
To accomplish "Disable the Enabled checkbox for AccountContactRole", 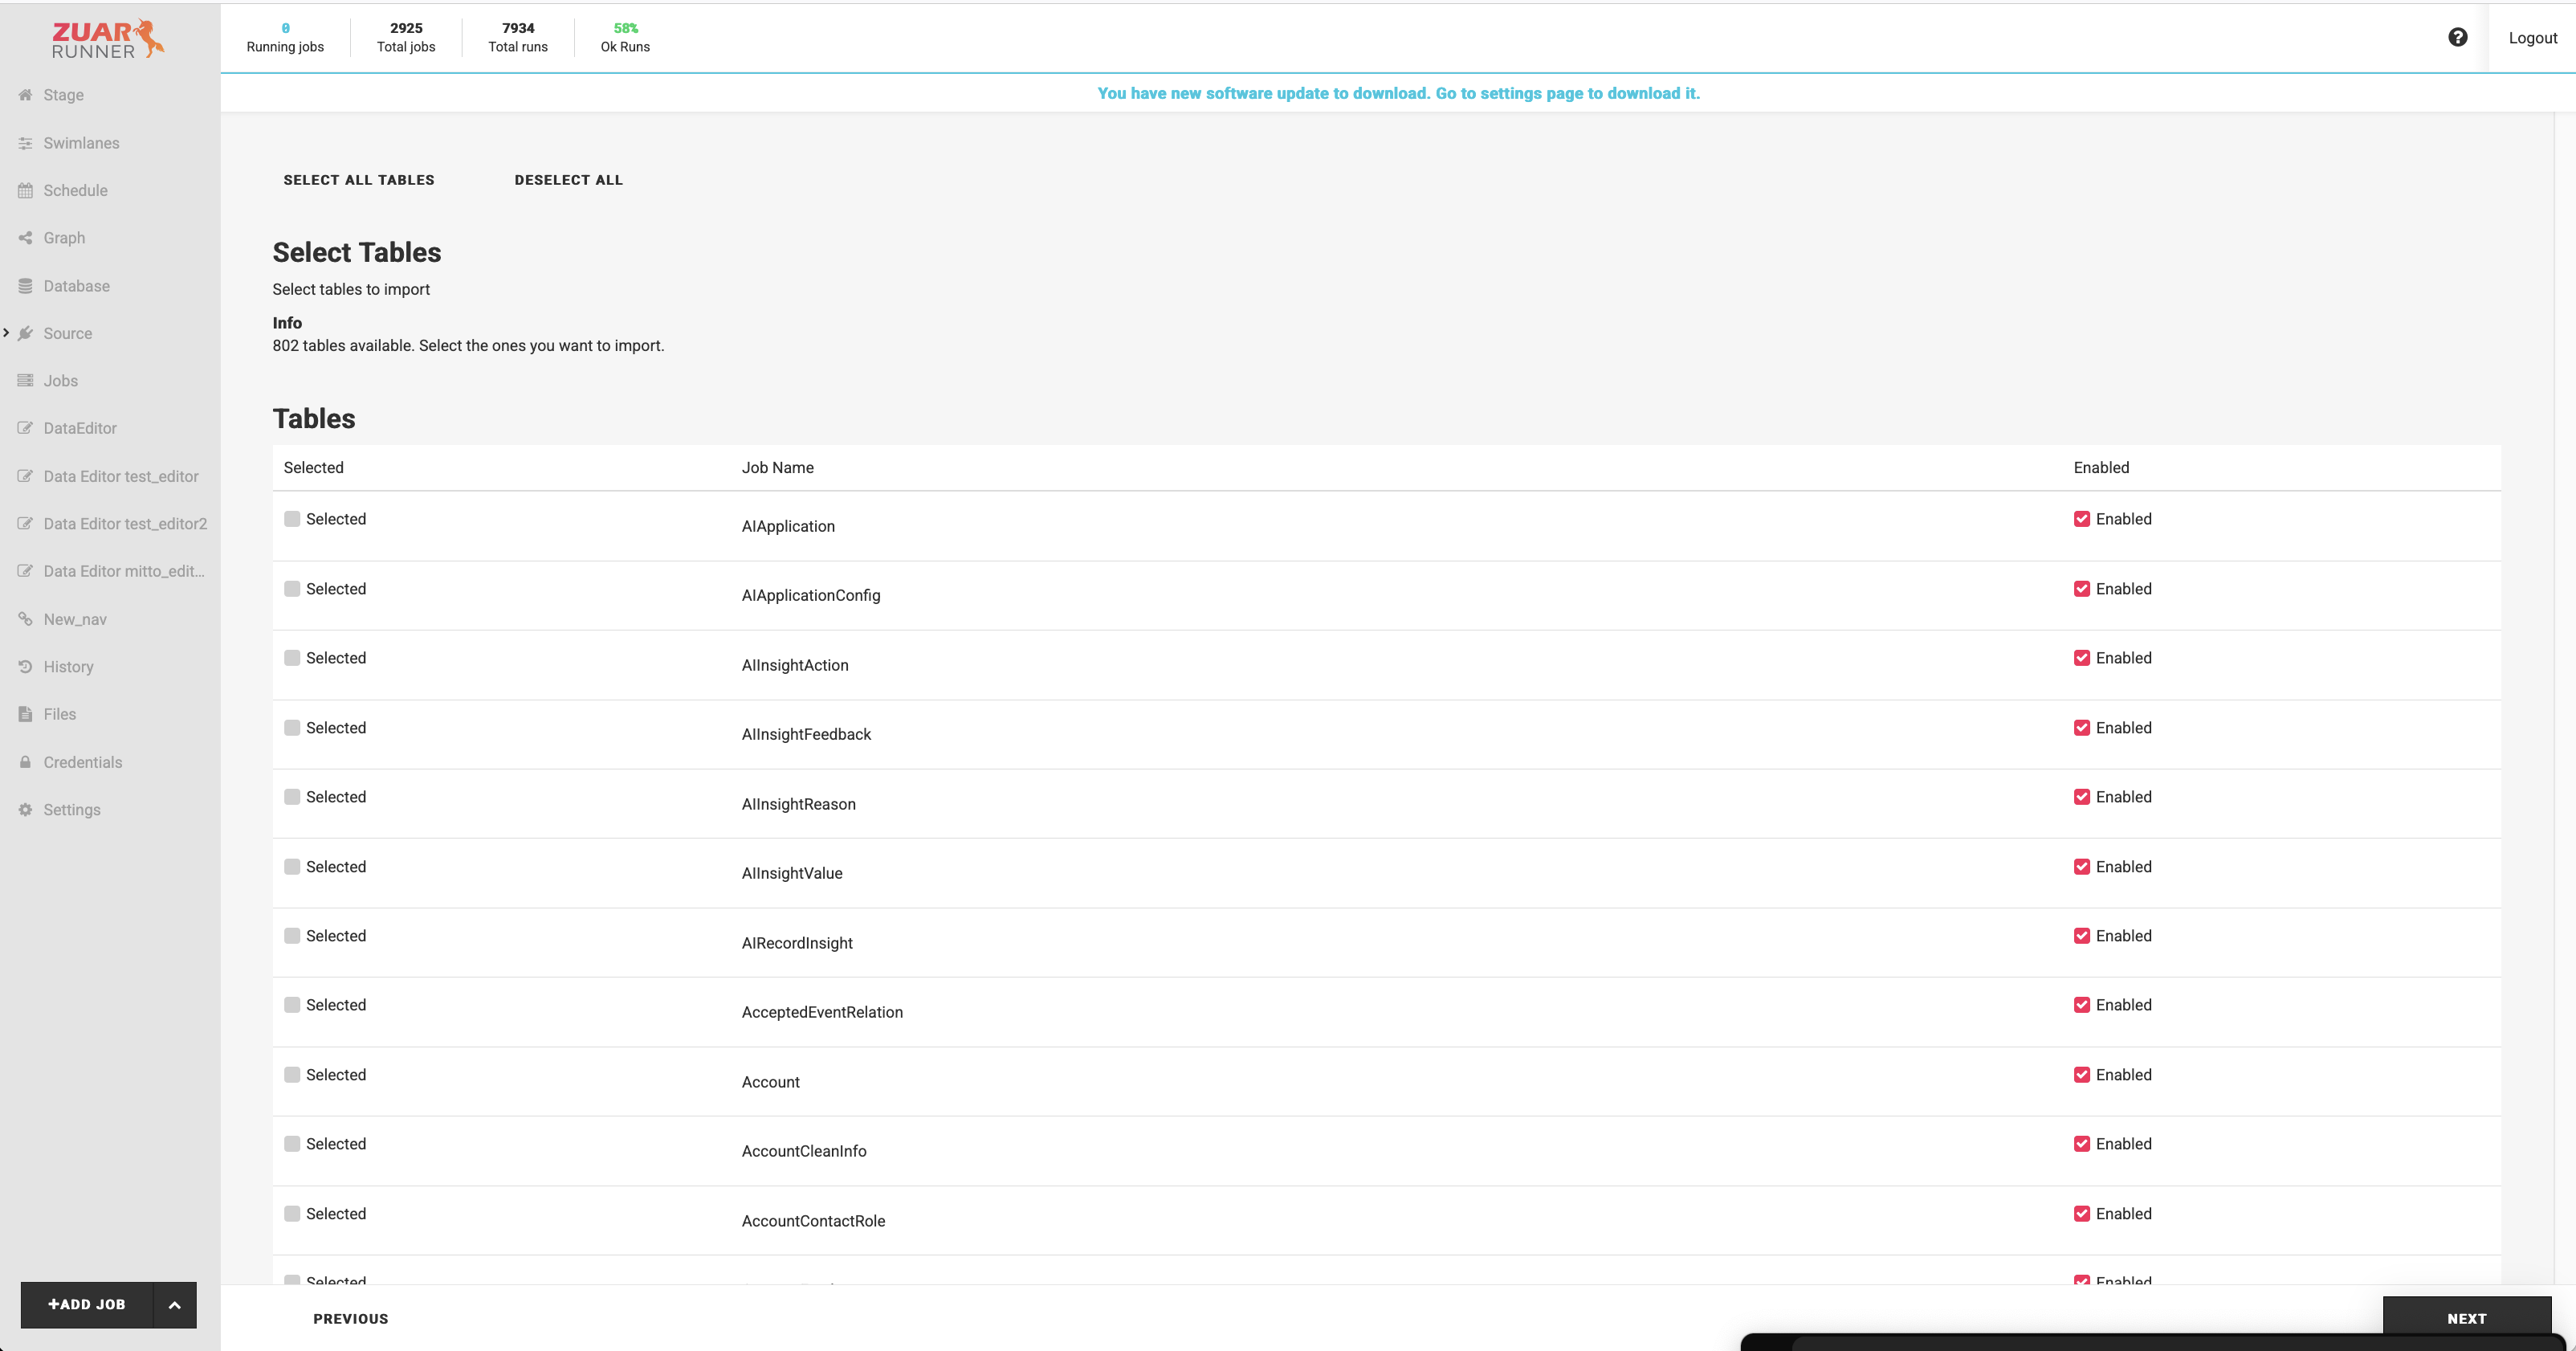I will (2081, 1214).
